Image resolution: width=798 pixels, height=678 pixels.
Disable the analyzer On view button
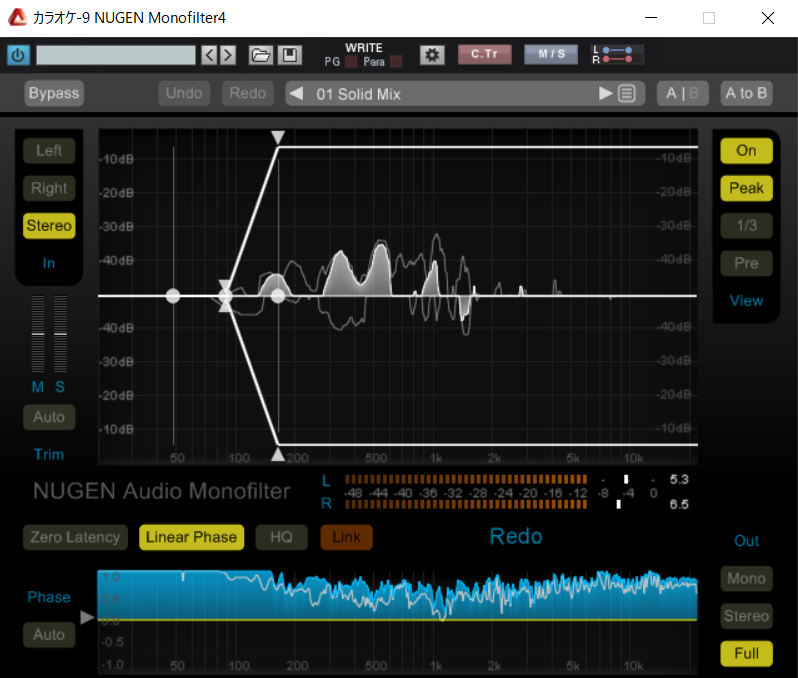pos(746,150)
